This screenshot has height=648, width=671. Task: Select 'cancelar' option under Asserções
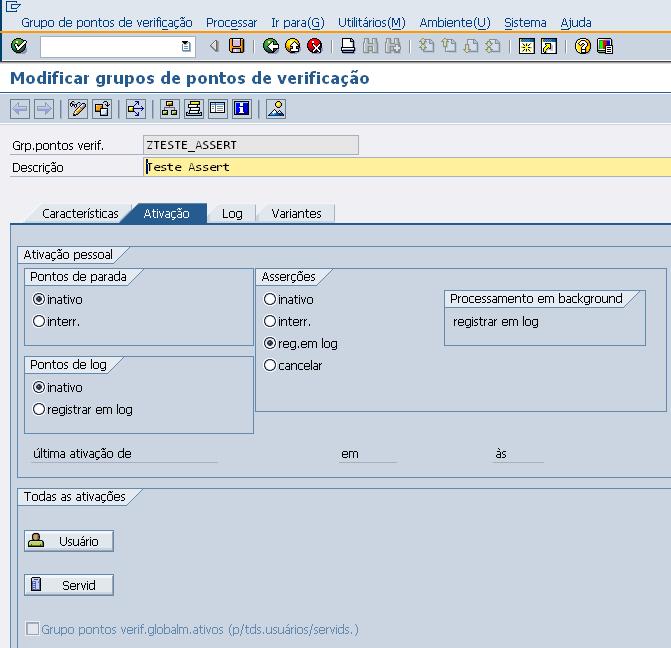tap(270, 366)
